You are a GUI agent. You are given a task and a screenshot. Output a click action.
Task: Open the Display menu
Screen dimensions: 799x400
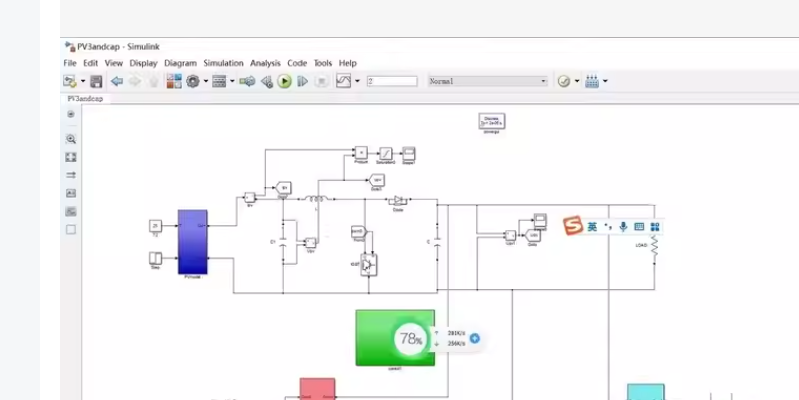click(x=143, y=63)
